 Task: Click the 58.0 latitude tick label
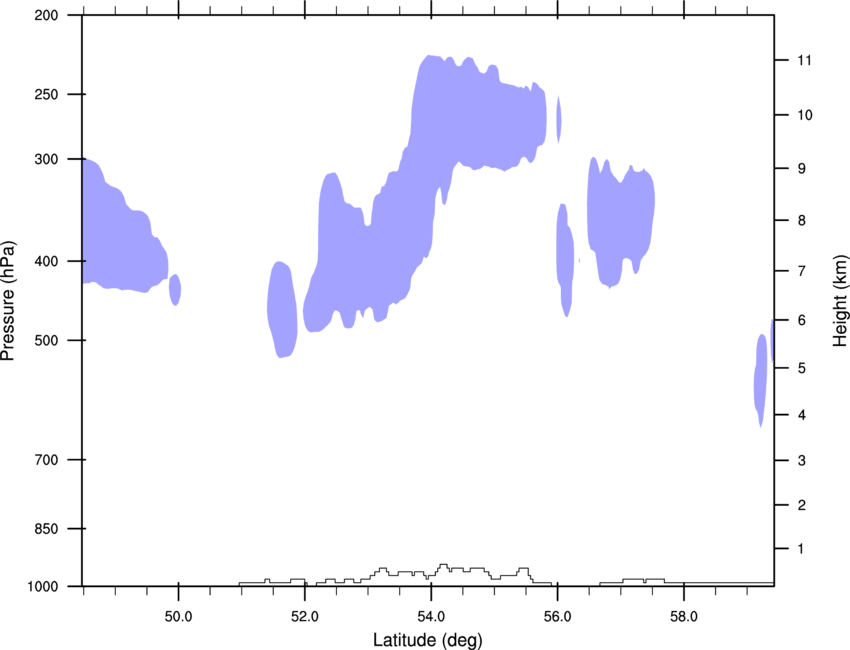[x=684, y=617]
